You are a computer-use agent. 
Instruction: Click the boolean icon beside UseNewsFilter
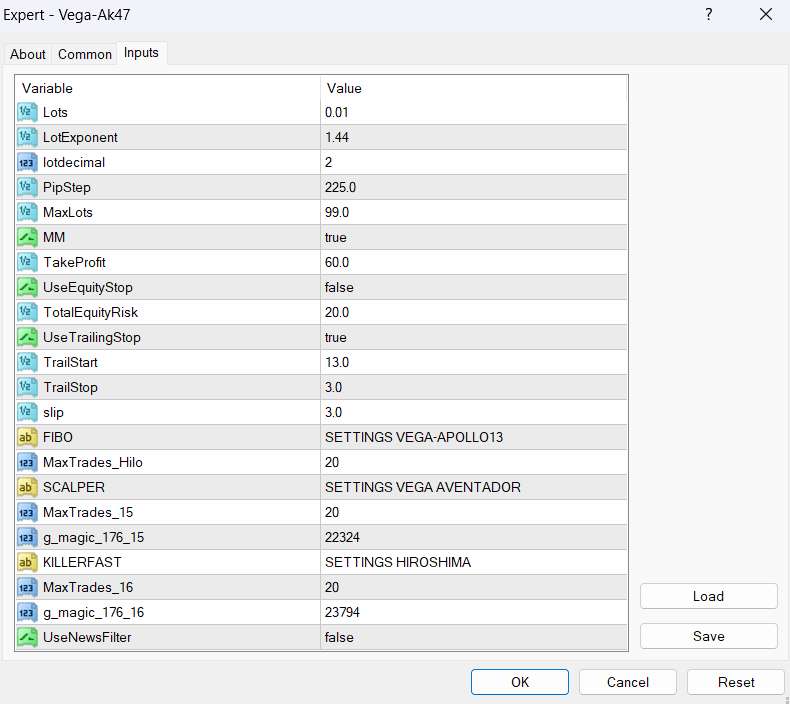coord(28,637)
